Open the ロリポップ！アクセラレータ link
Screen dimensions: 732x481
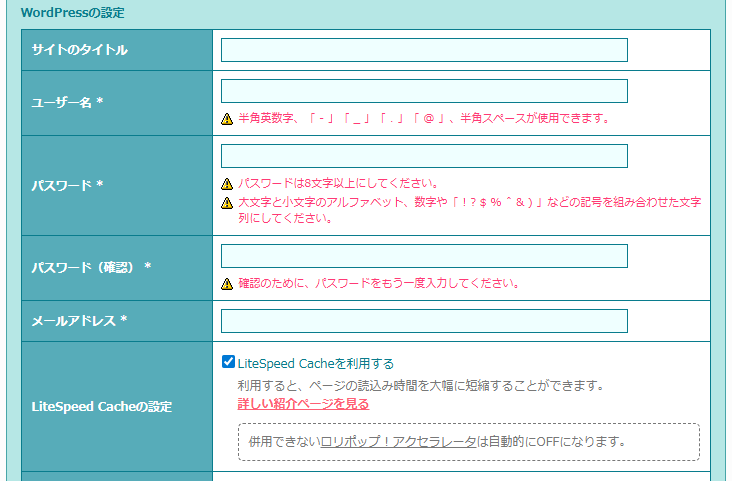pos(398,441)
